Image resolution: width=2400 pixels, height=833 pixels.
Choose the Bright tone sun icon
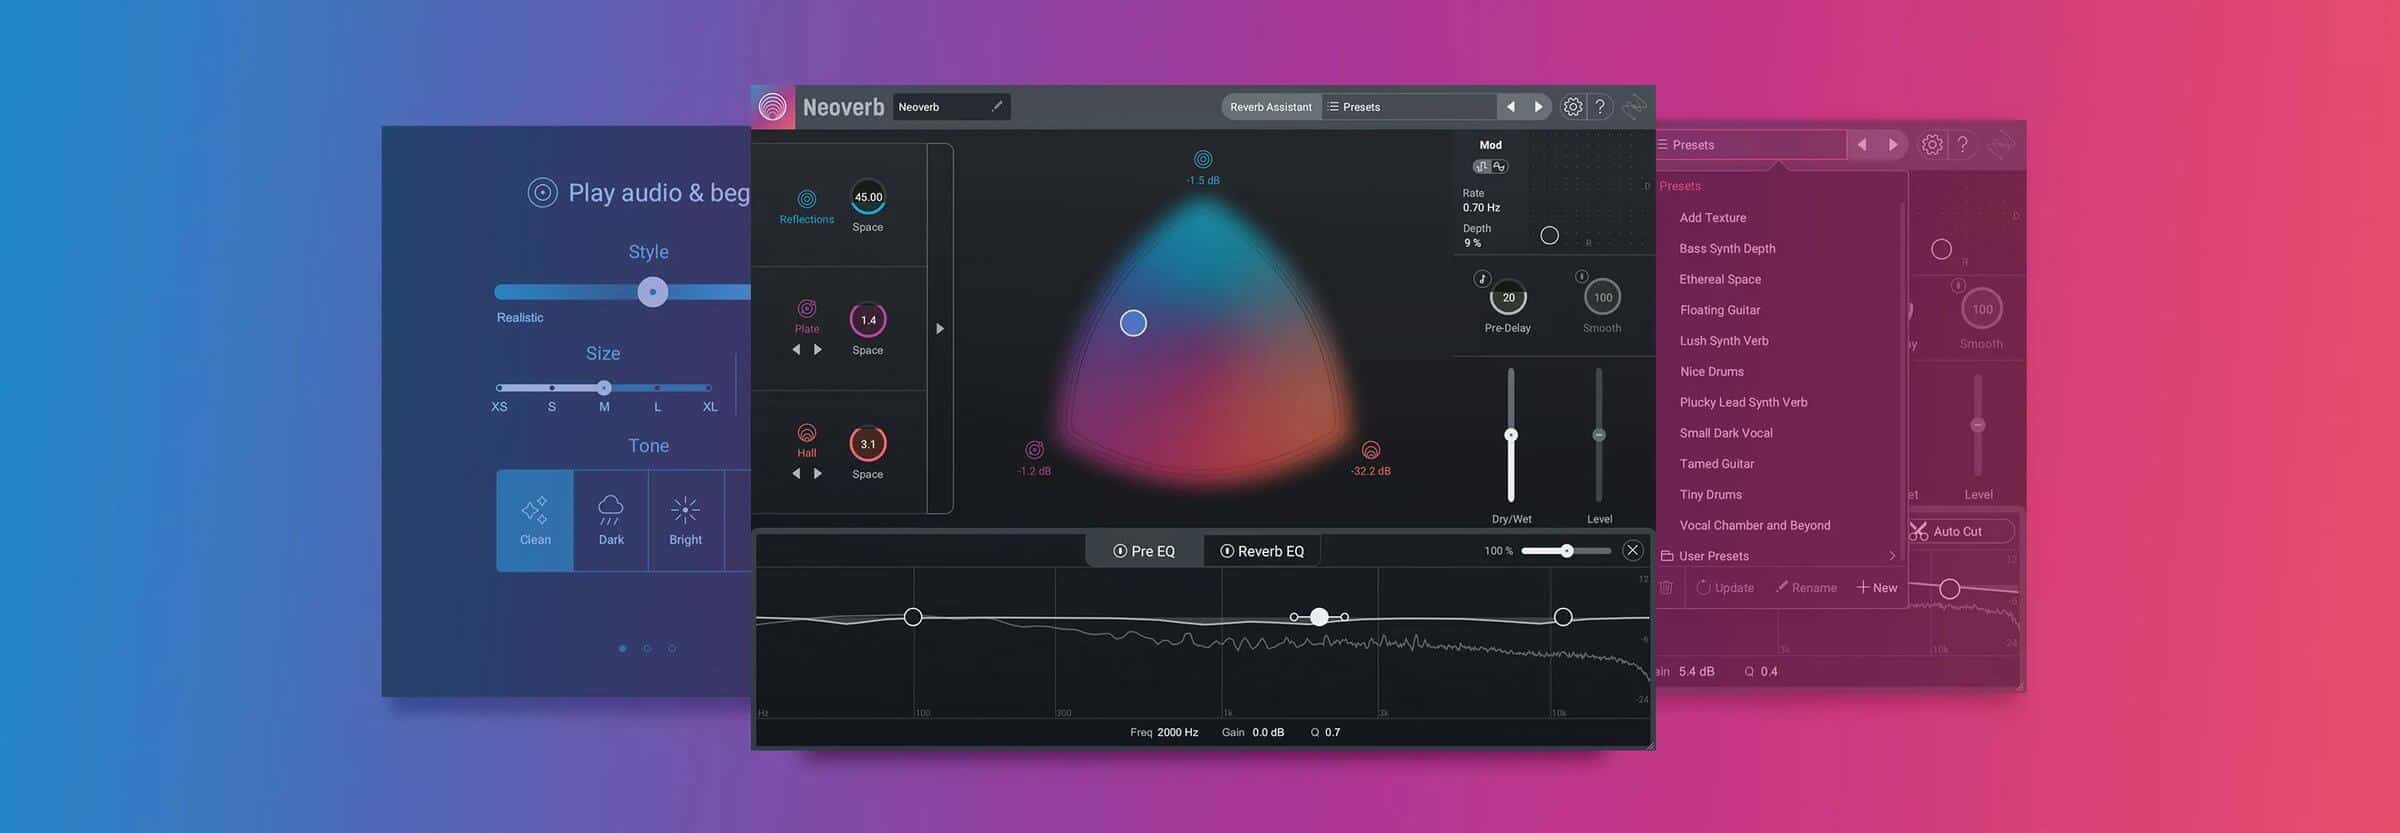pos(685,510)
